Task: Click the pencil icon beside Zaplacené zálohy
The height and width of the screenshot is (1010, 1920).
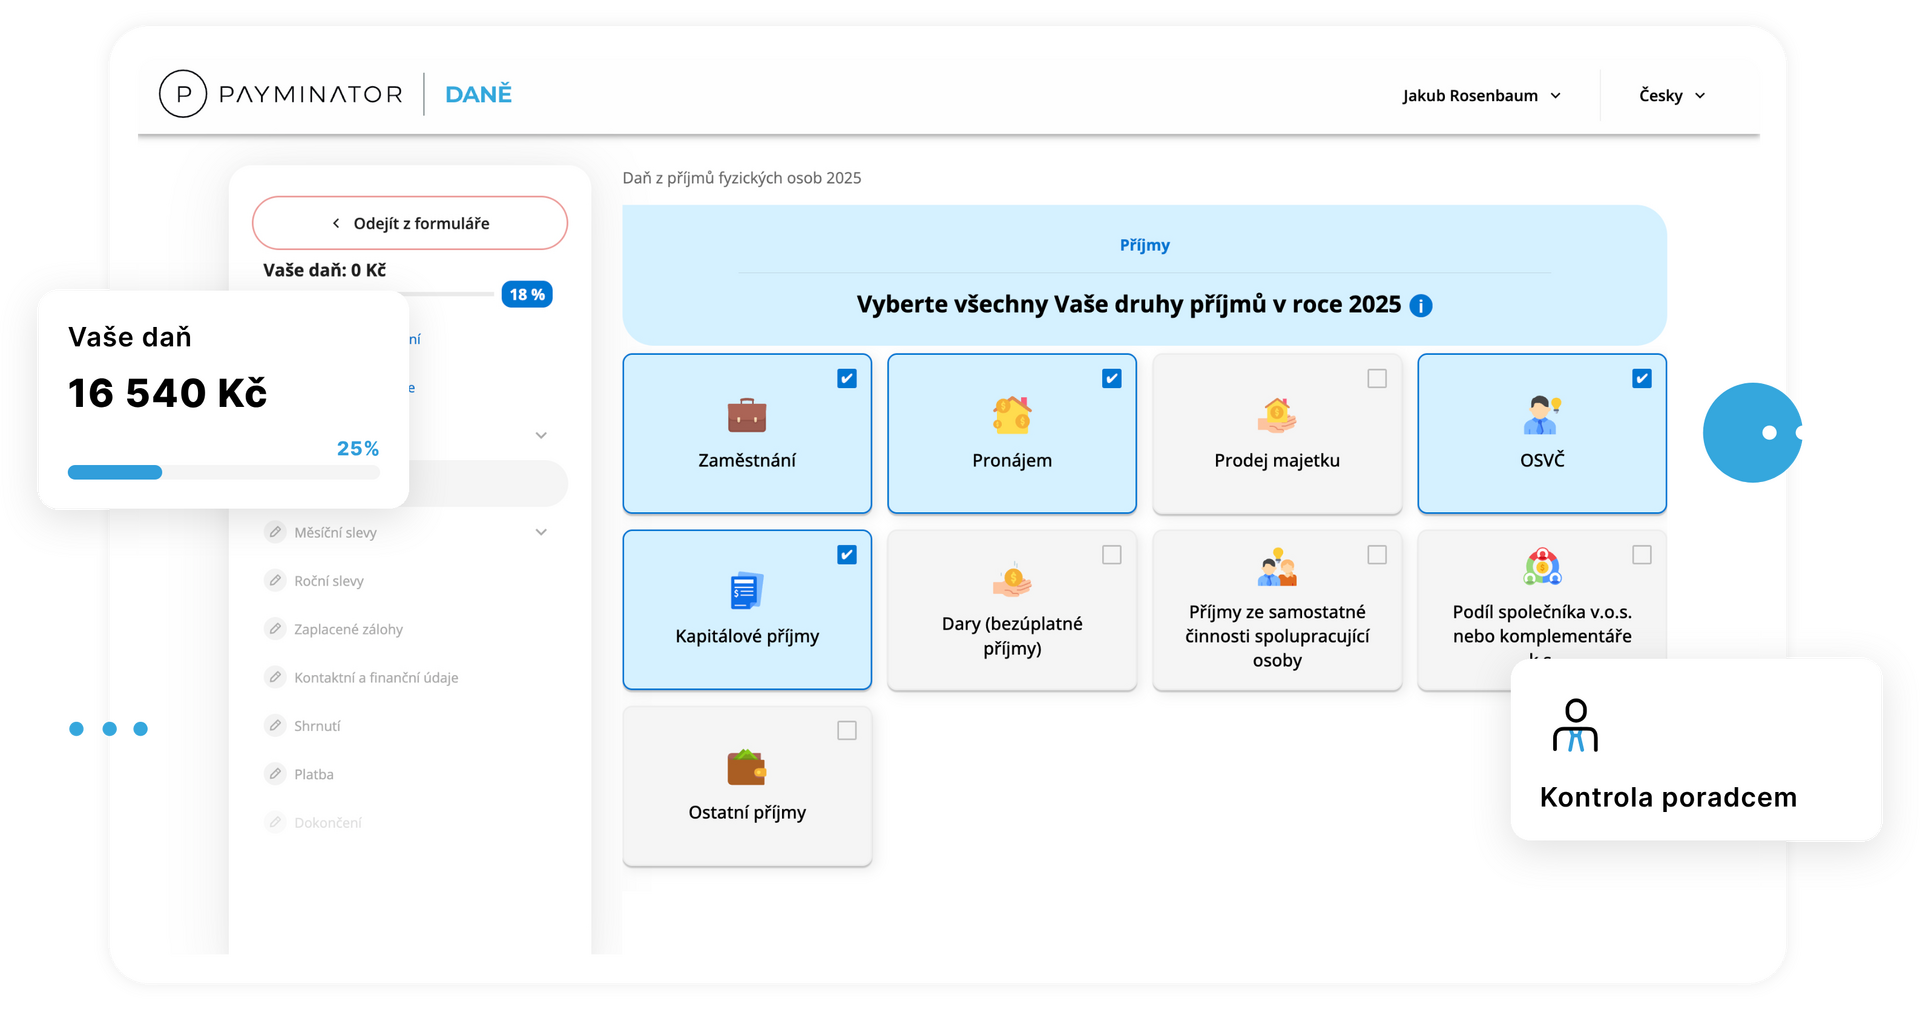Action: click(x=275, y=628)
